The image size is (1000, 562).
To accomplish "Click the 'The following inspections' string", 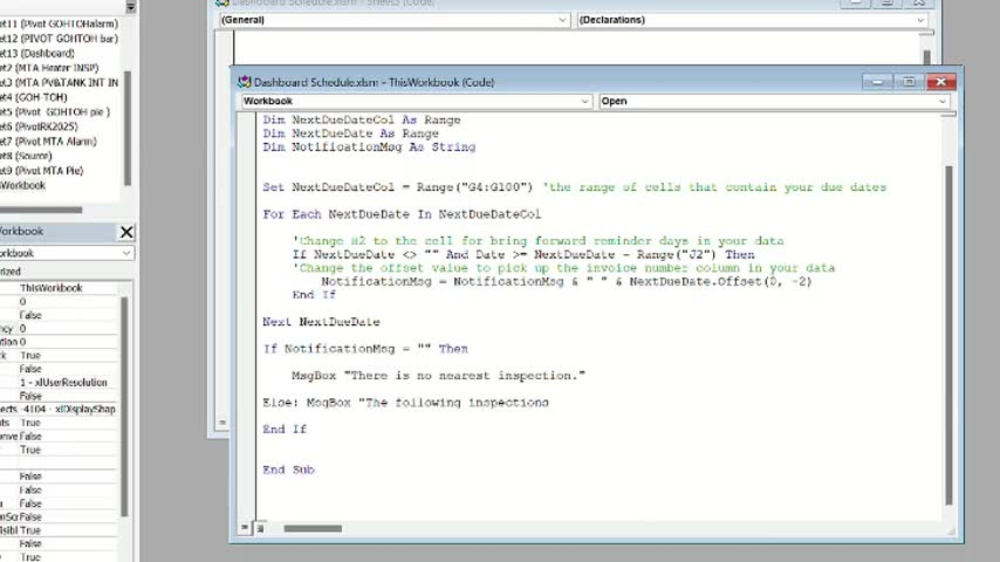I will (x=453, y=403).
